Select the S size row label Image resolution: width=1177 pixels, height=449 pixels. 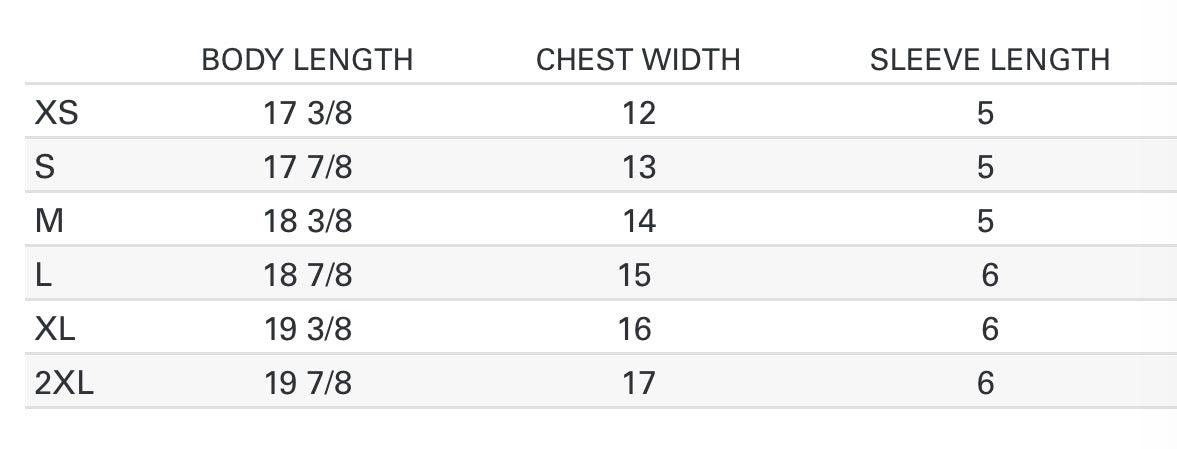45,167
